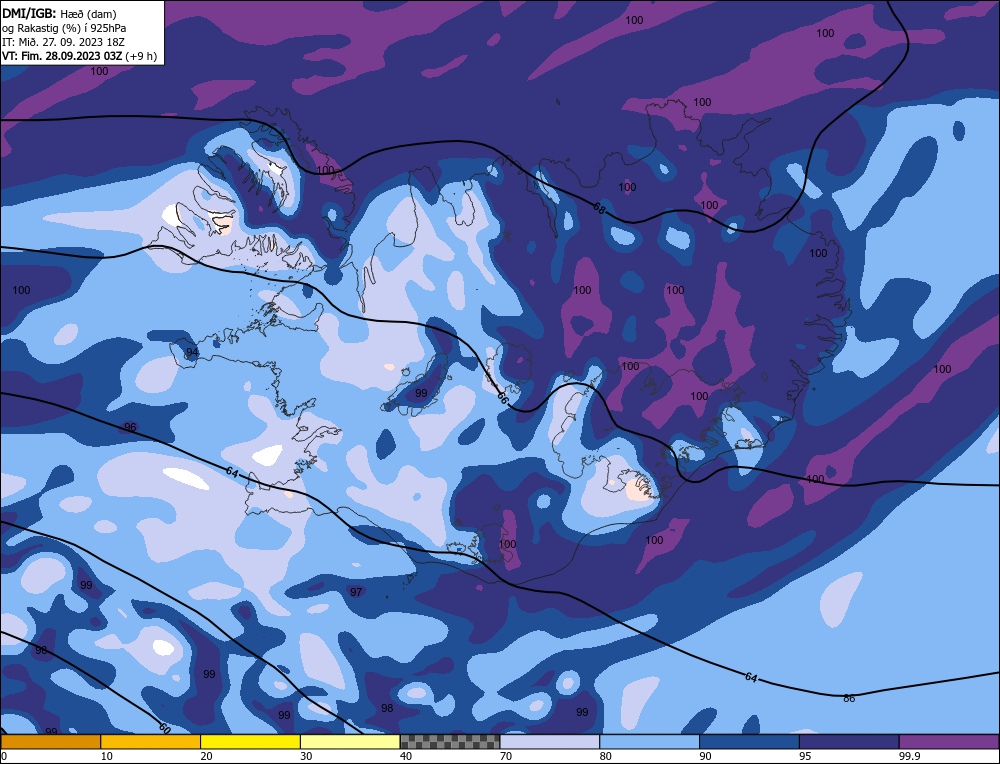Click the orange 10–20 legend swatch
The image size is (1000, 764).
click(151, 741)
